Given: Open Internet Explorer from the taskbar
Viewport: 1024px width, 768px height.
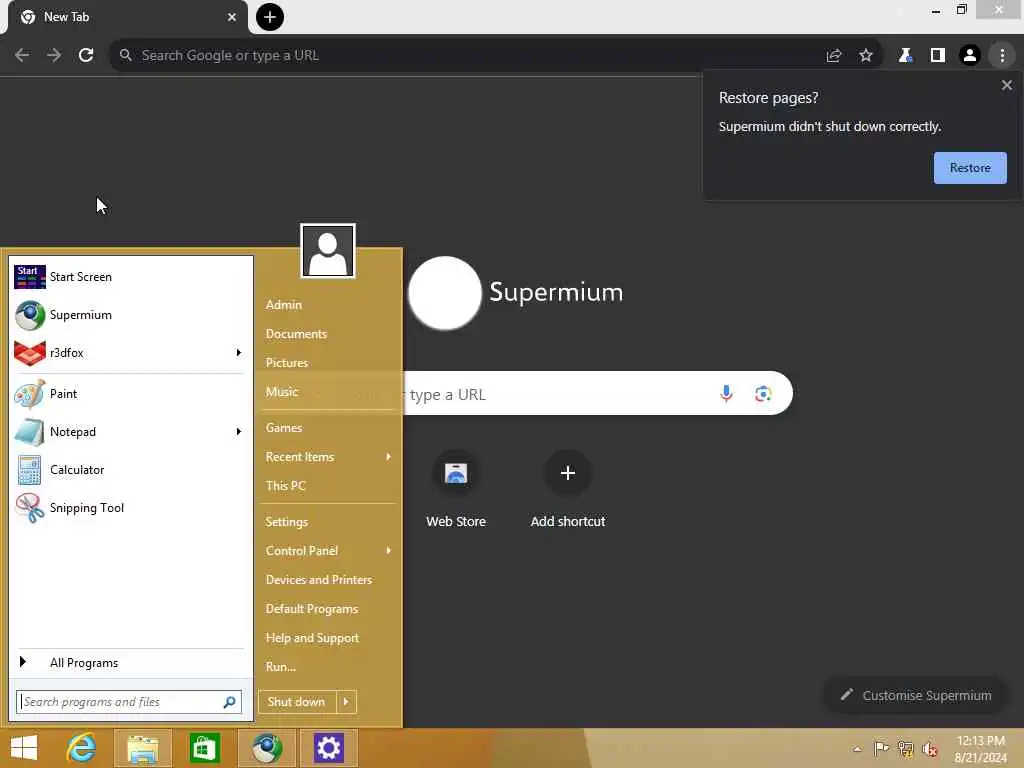Looking at the screenshot, I should (x=82, y=748).
